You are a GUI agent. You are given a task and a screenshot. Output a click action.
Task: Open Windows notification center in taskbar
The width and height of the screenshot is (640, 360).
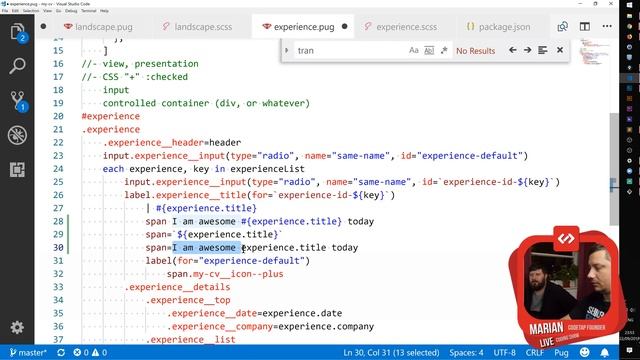pyautogui.click(x=629, y=350)
